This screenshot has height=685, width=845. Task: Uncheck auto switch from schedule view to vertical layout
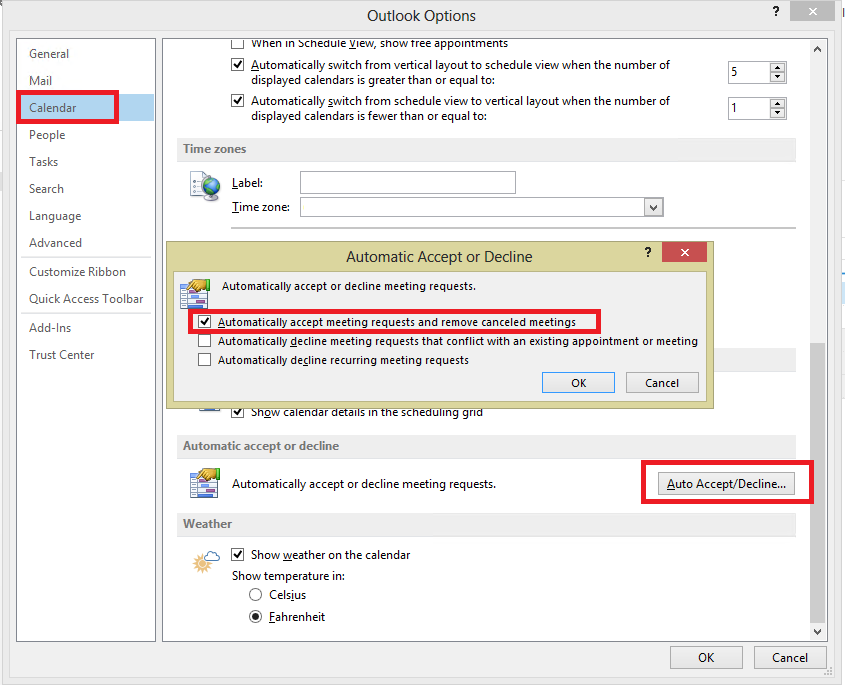[237, 101]
